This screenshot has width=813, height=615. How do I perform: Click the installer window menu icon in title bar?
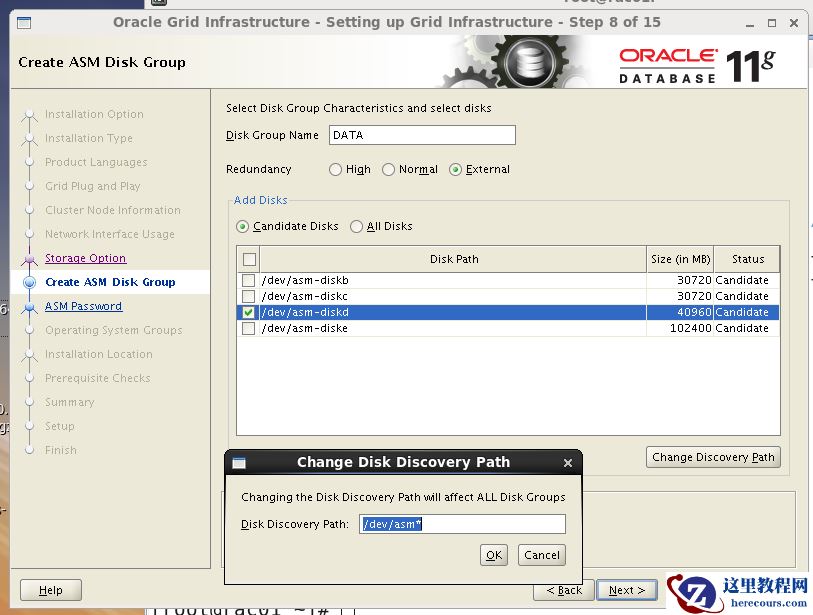point(24,23)
